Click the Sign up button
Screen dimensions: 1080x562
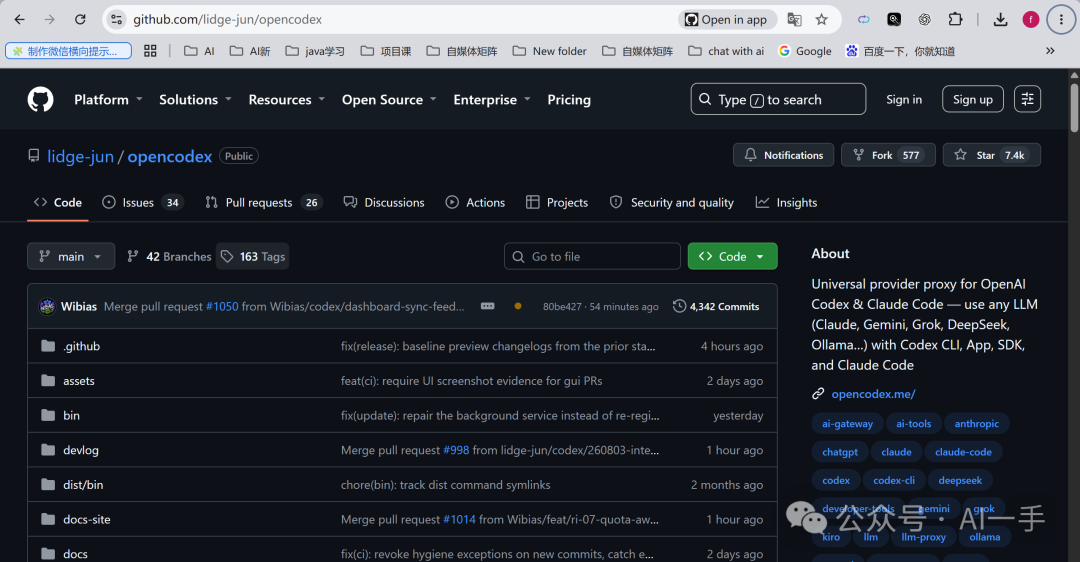click(x=973, y=99)
